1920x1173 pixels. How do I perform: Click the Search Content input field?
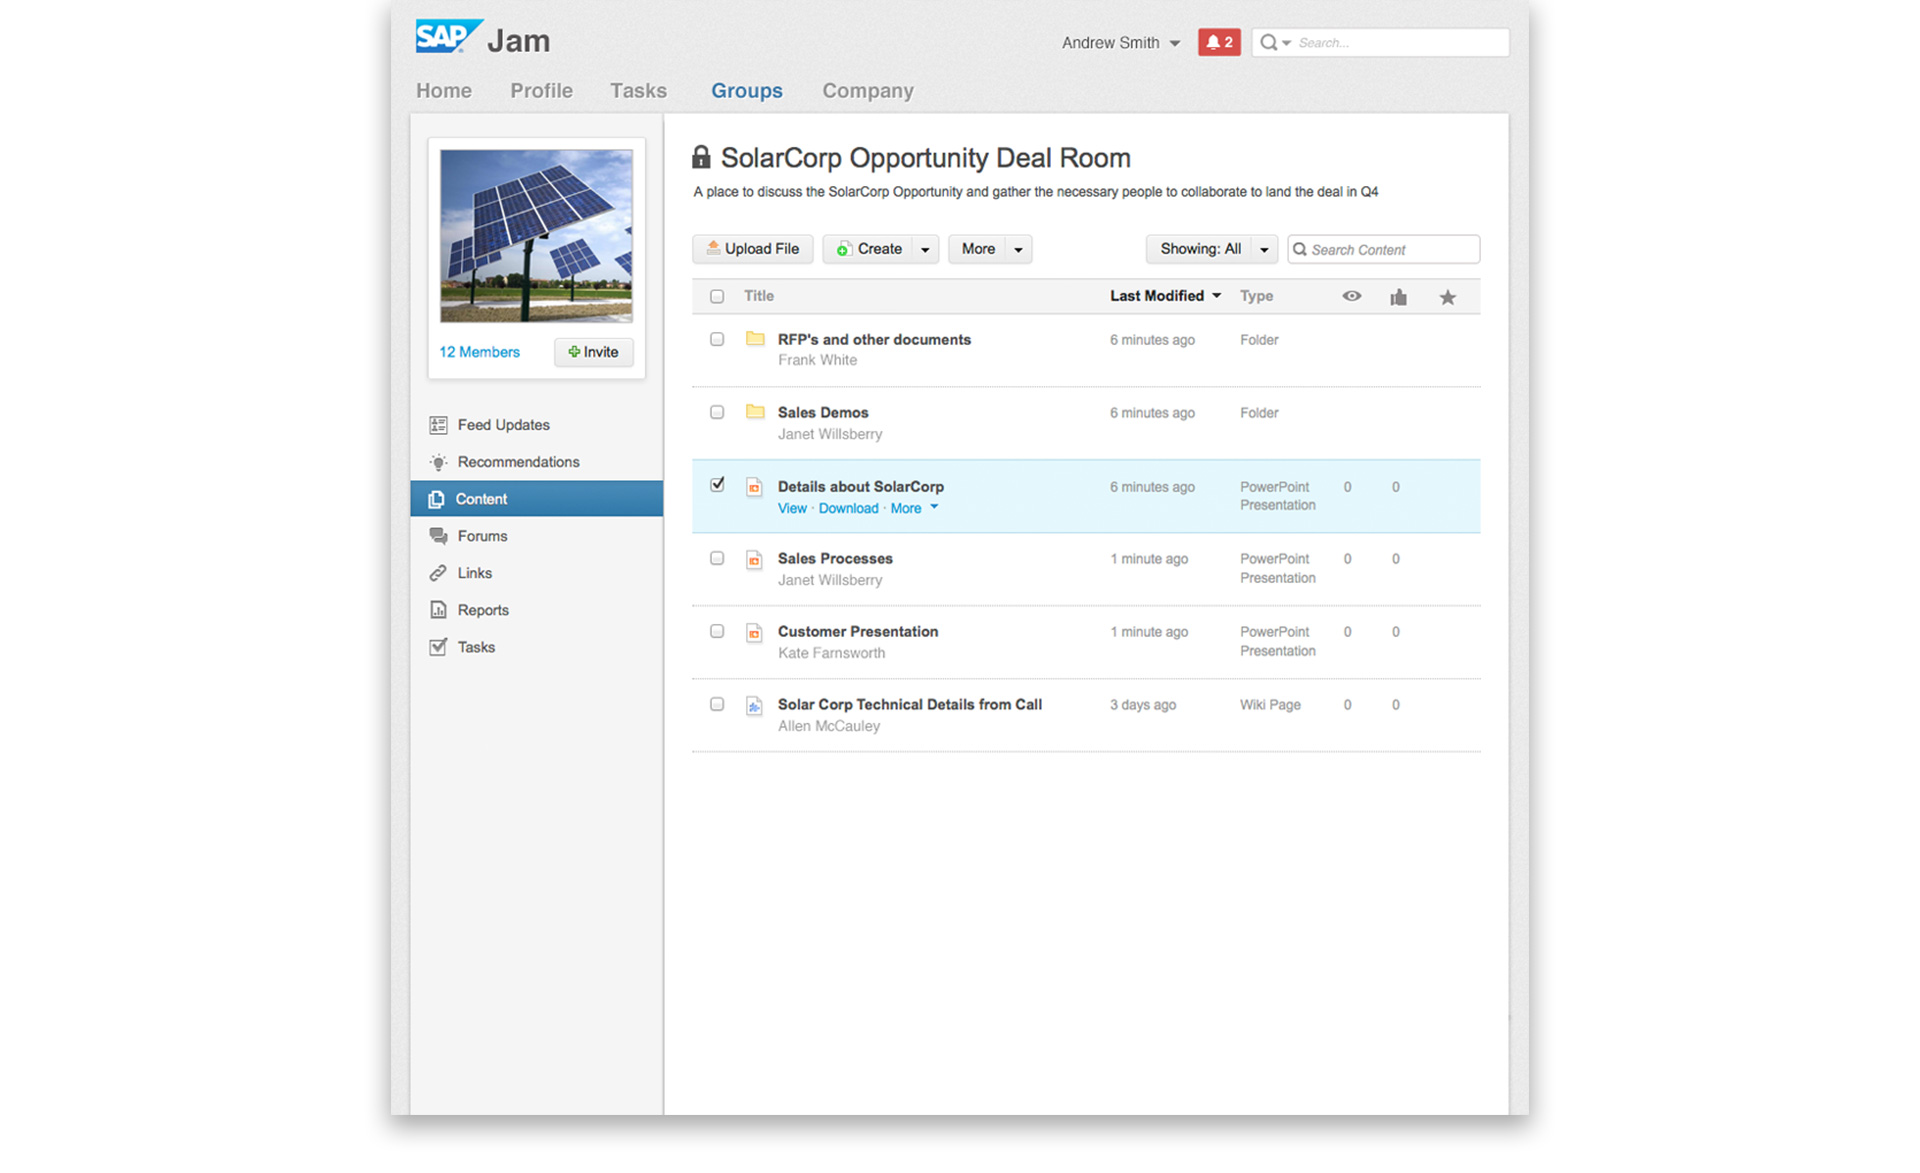pyautogui.click(x=1384, y=249)
